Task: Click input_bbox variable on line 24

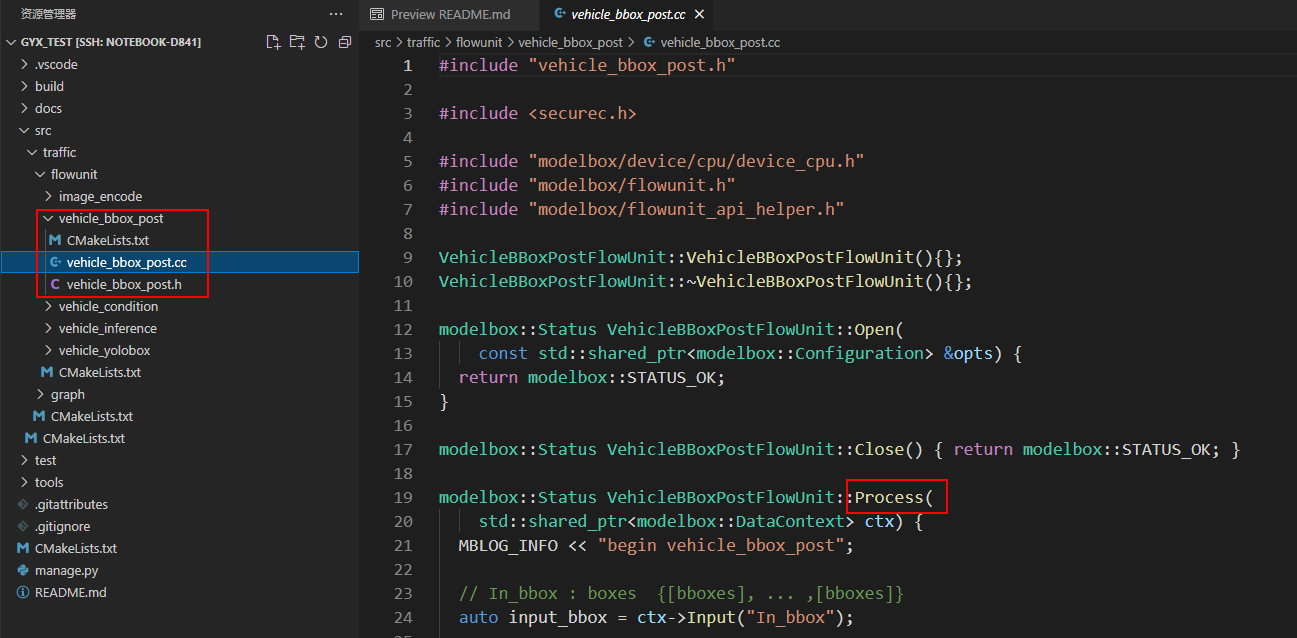Action: tap(558, 618)
